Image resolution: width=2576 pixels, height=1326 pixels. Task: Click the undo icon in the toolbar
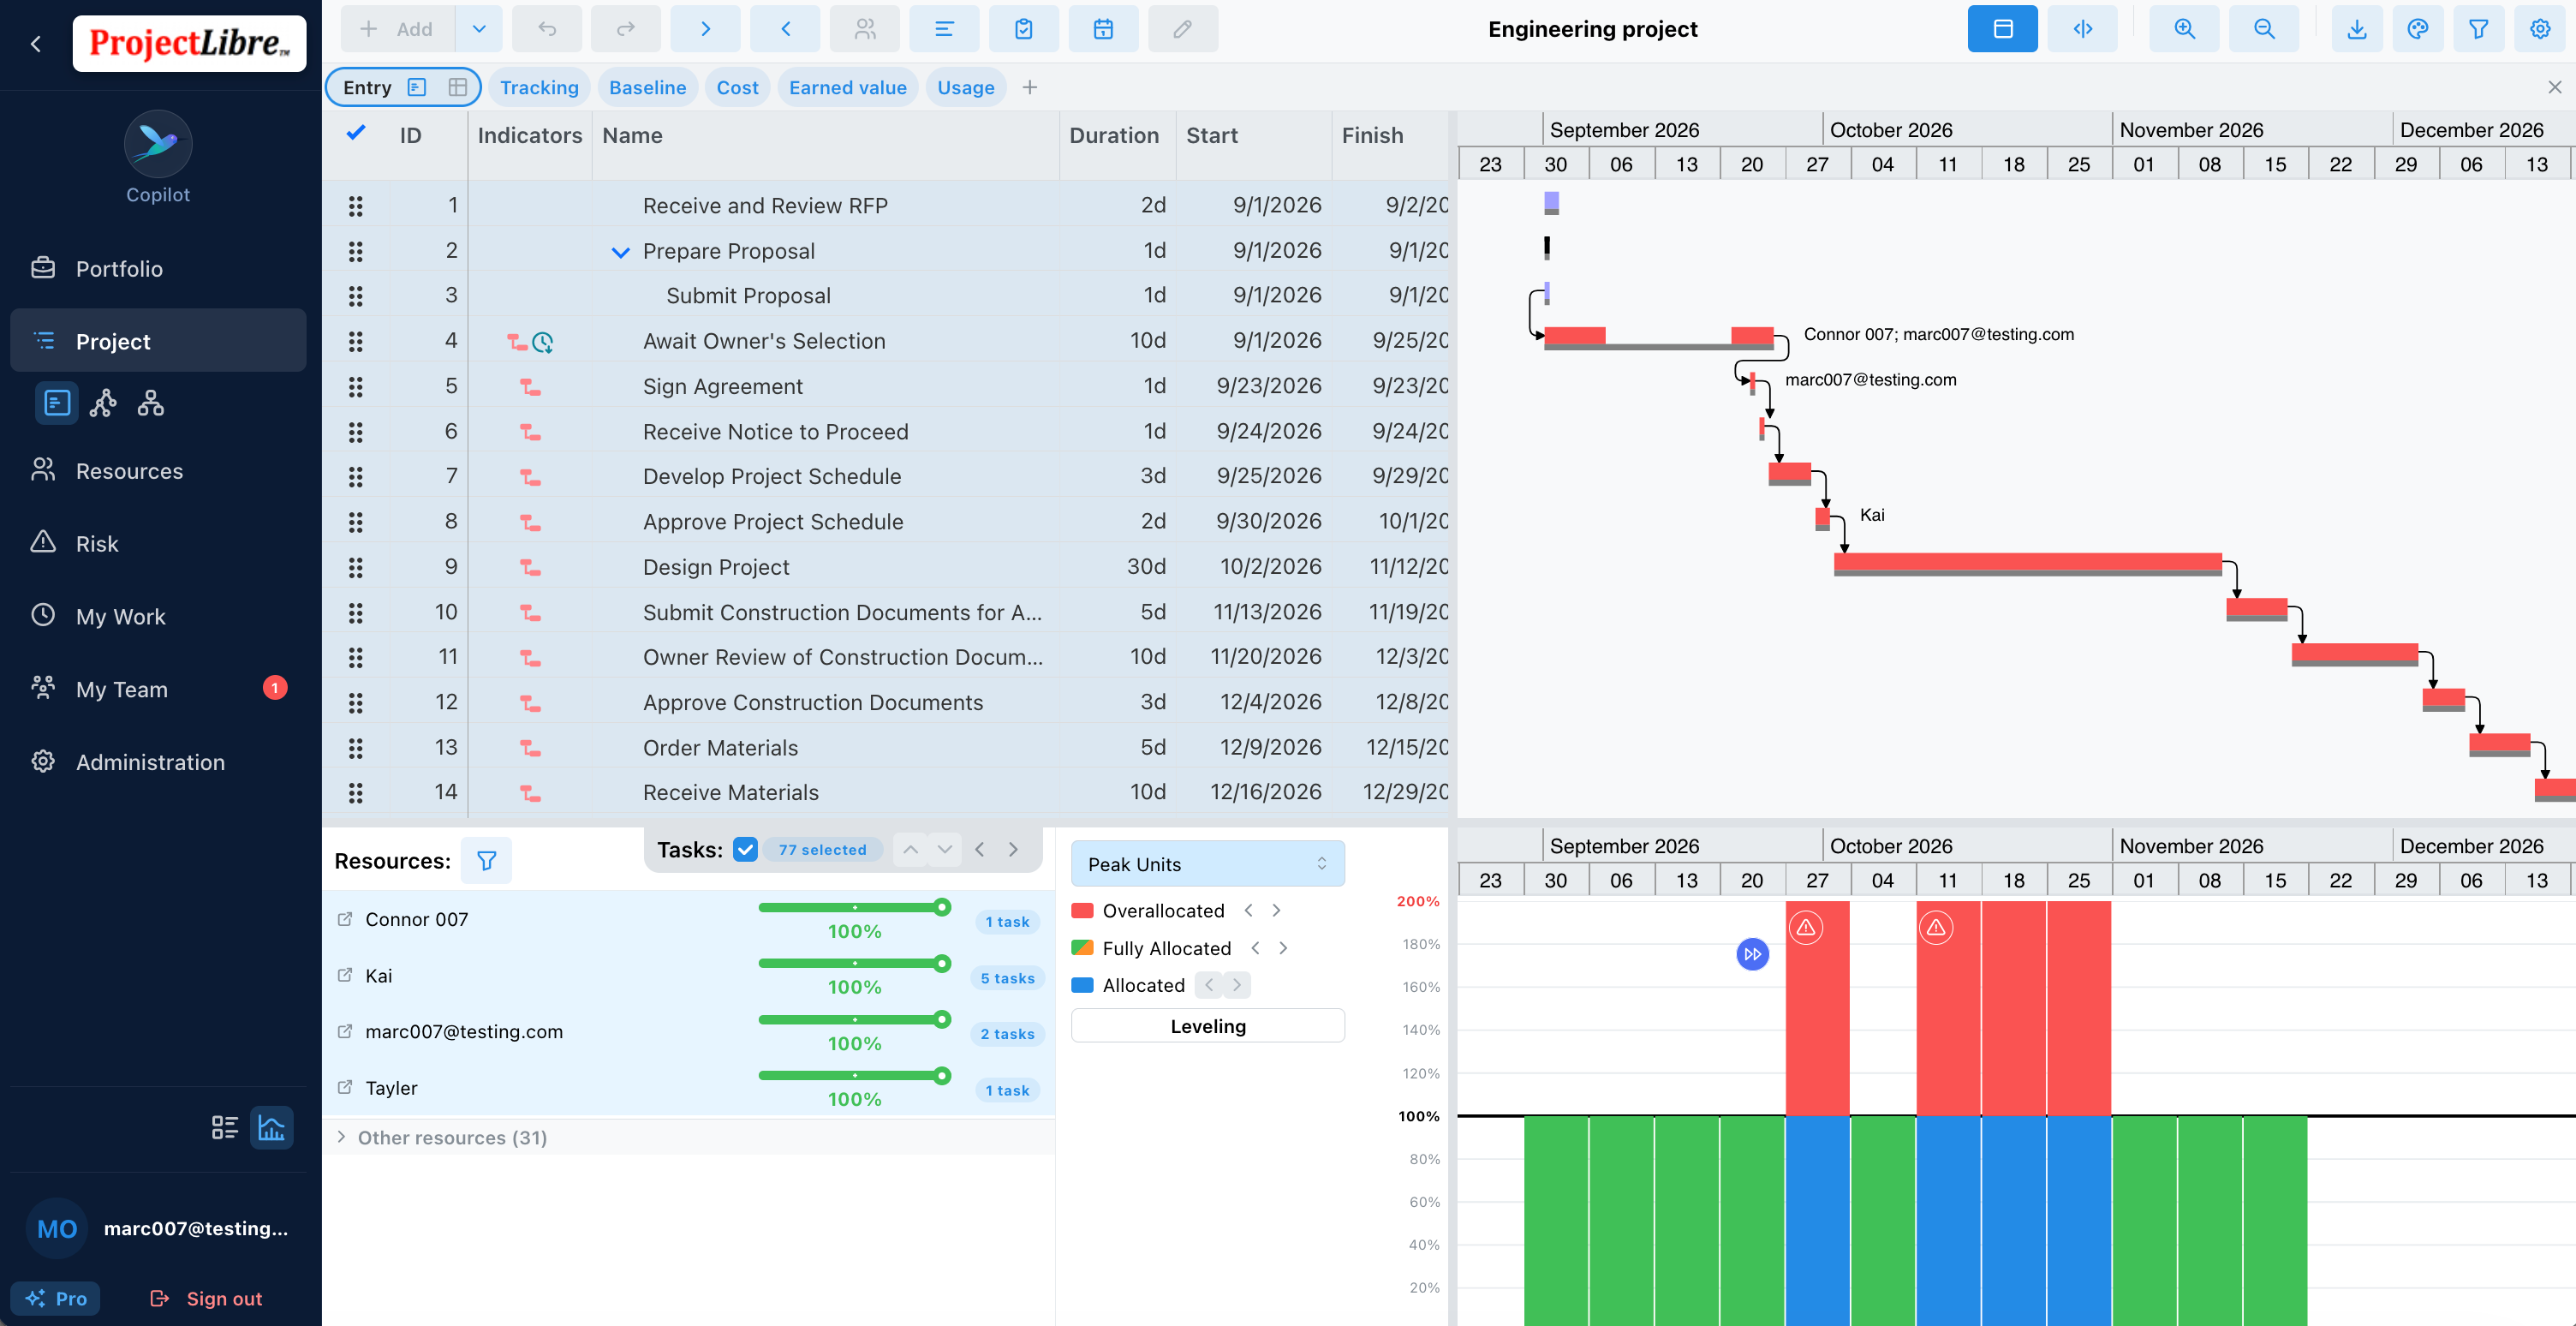pyautogui.click(x=546, y=29)
